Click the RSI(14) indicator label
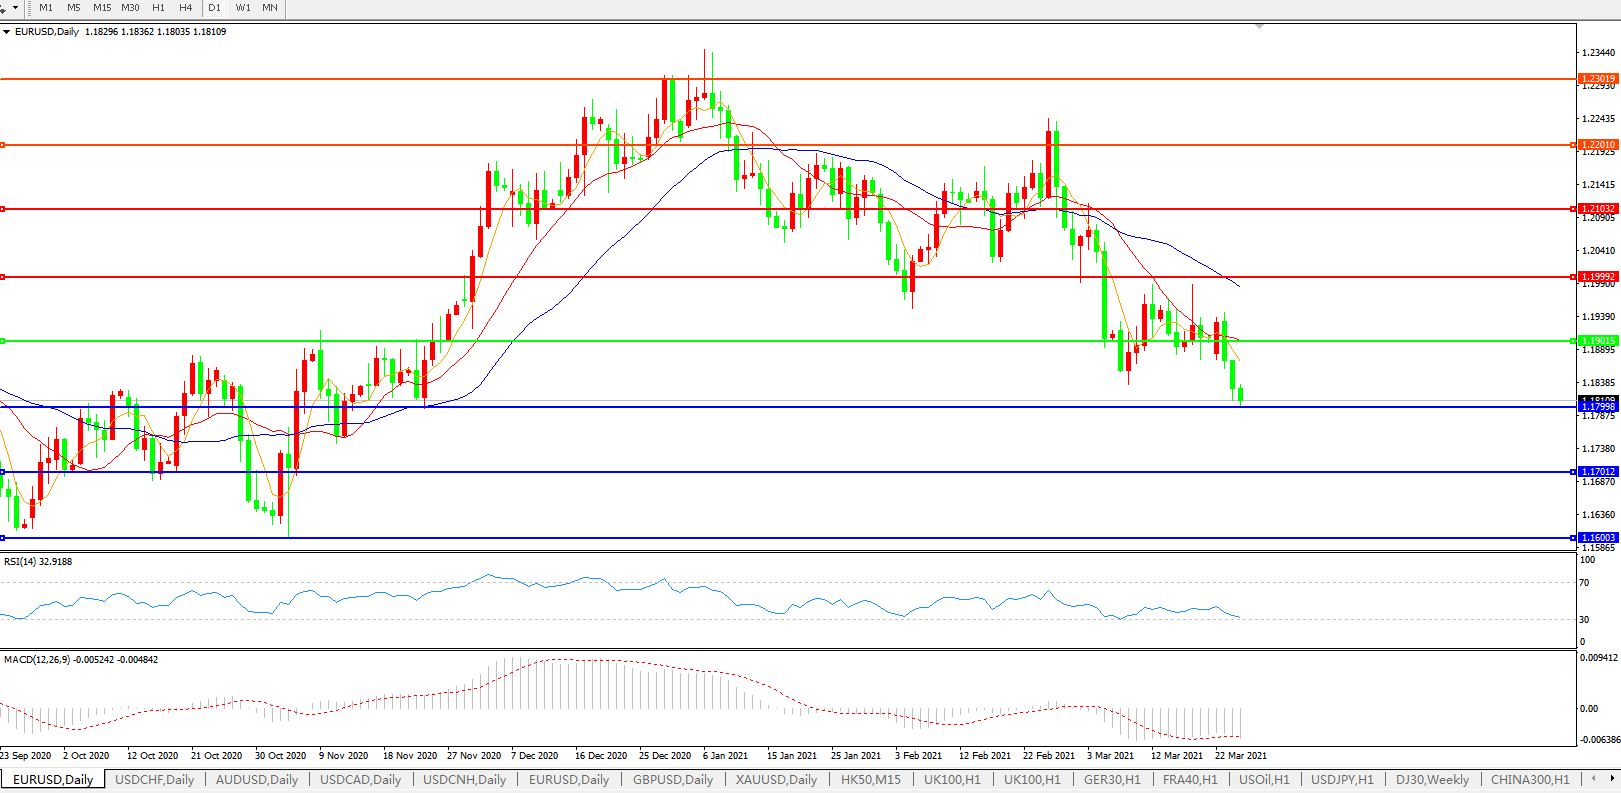This screenshot has height=793, width=1621. [38, 562]
